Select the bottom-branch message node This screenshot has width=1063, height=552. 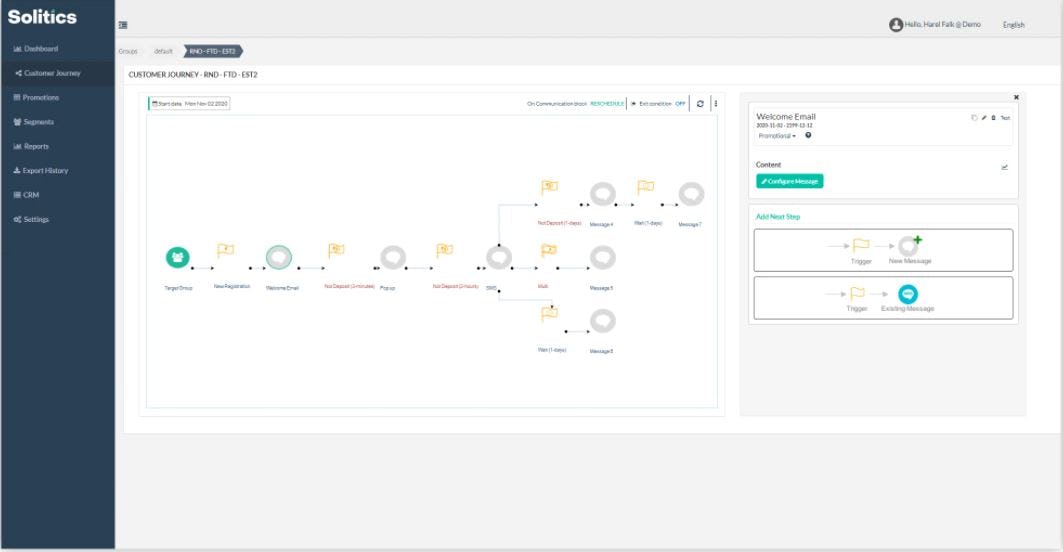click(x=603, y=321)
